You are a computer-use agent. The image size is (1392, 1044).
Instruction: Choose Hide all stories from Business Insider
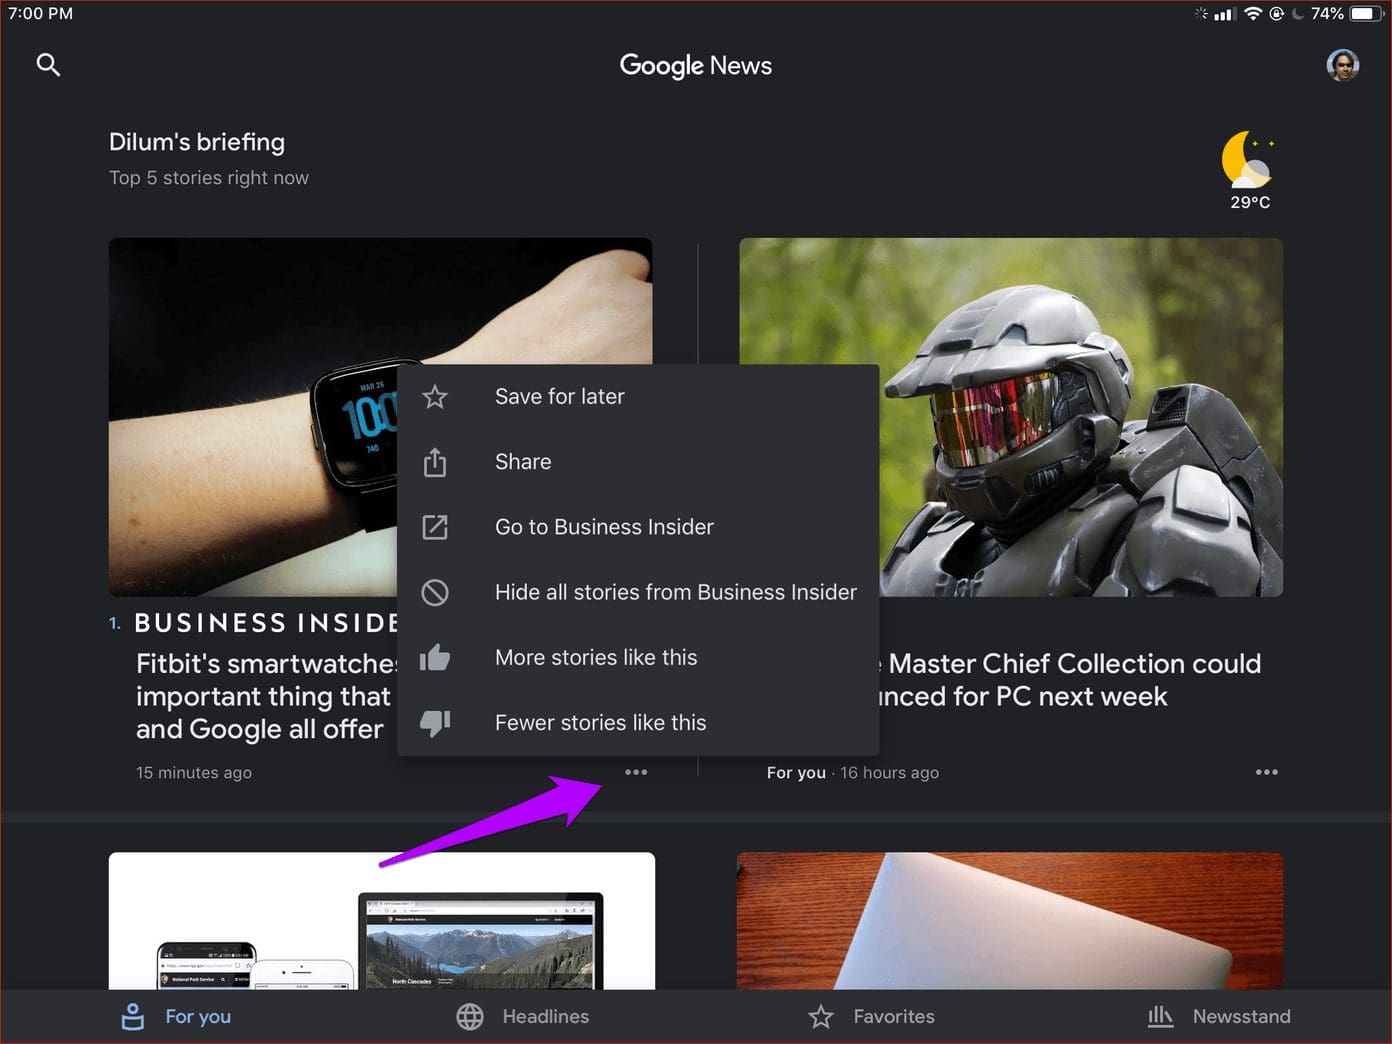click(x=638, y=592)
